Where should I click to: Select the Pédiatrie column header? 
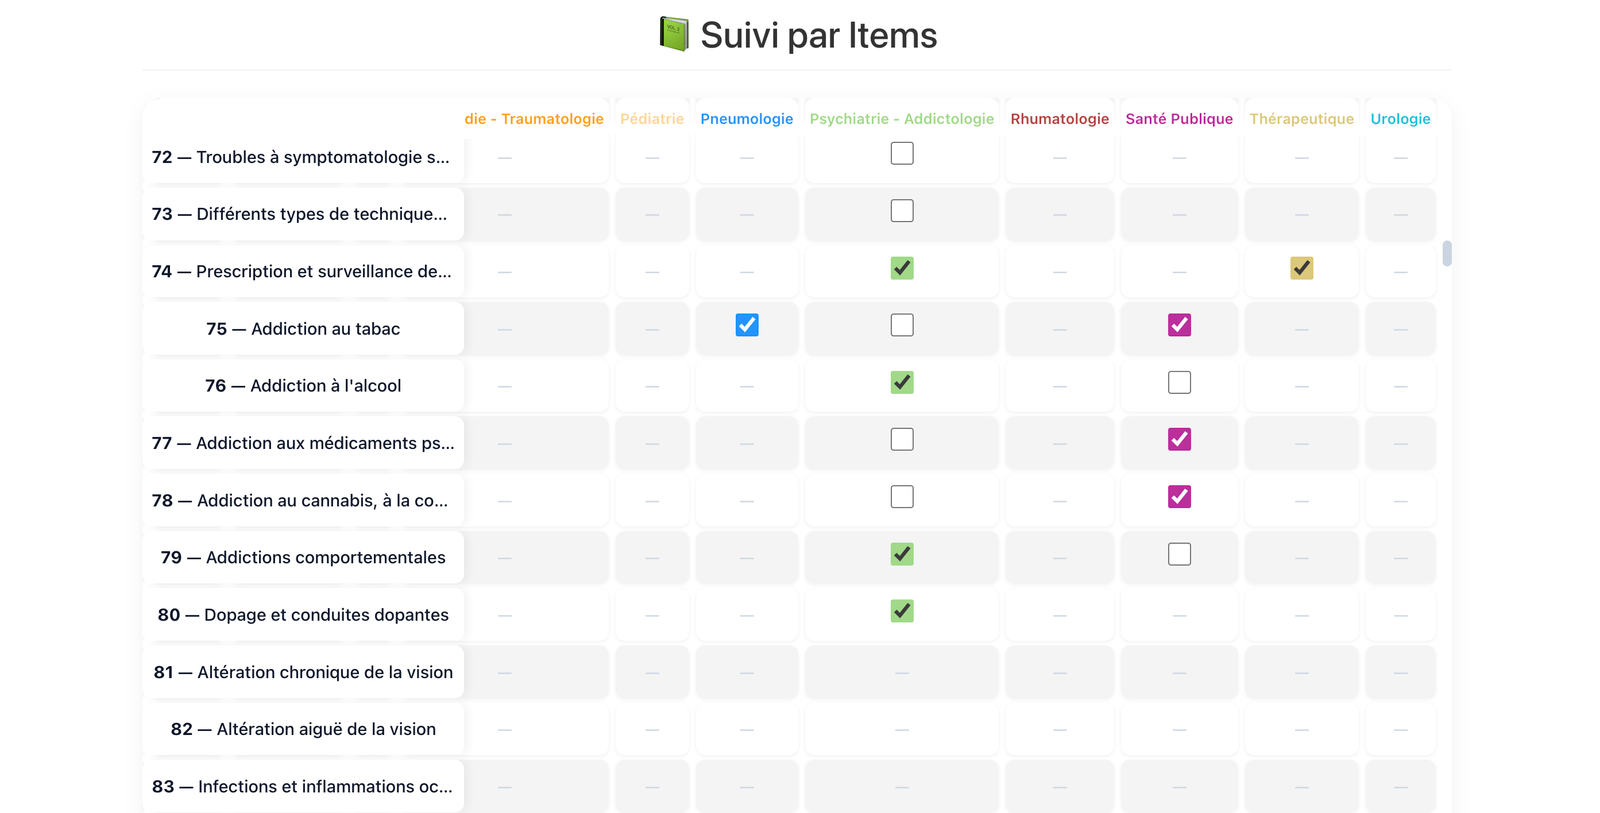[652, 119]
